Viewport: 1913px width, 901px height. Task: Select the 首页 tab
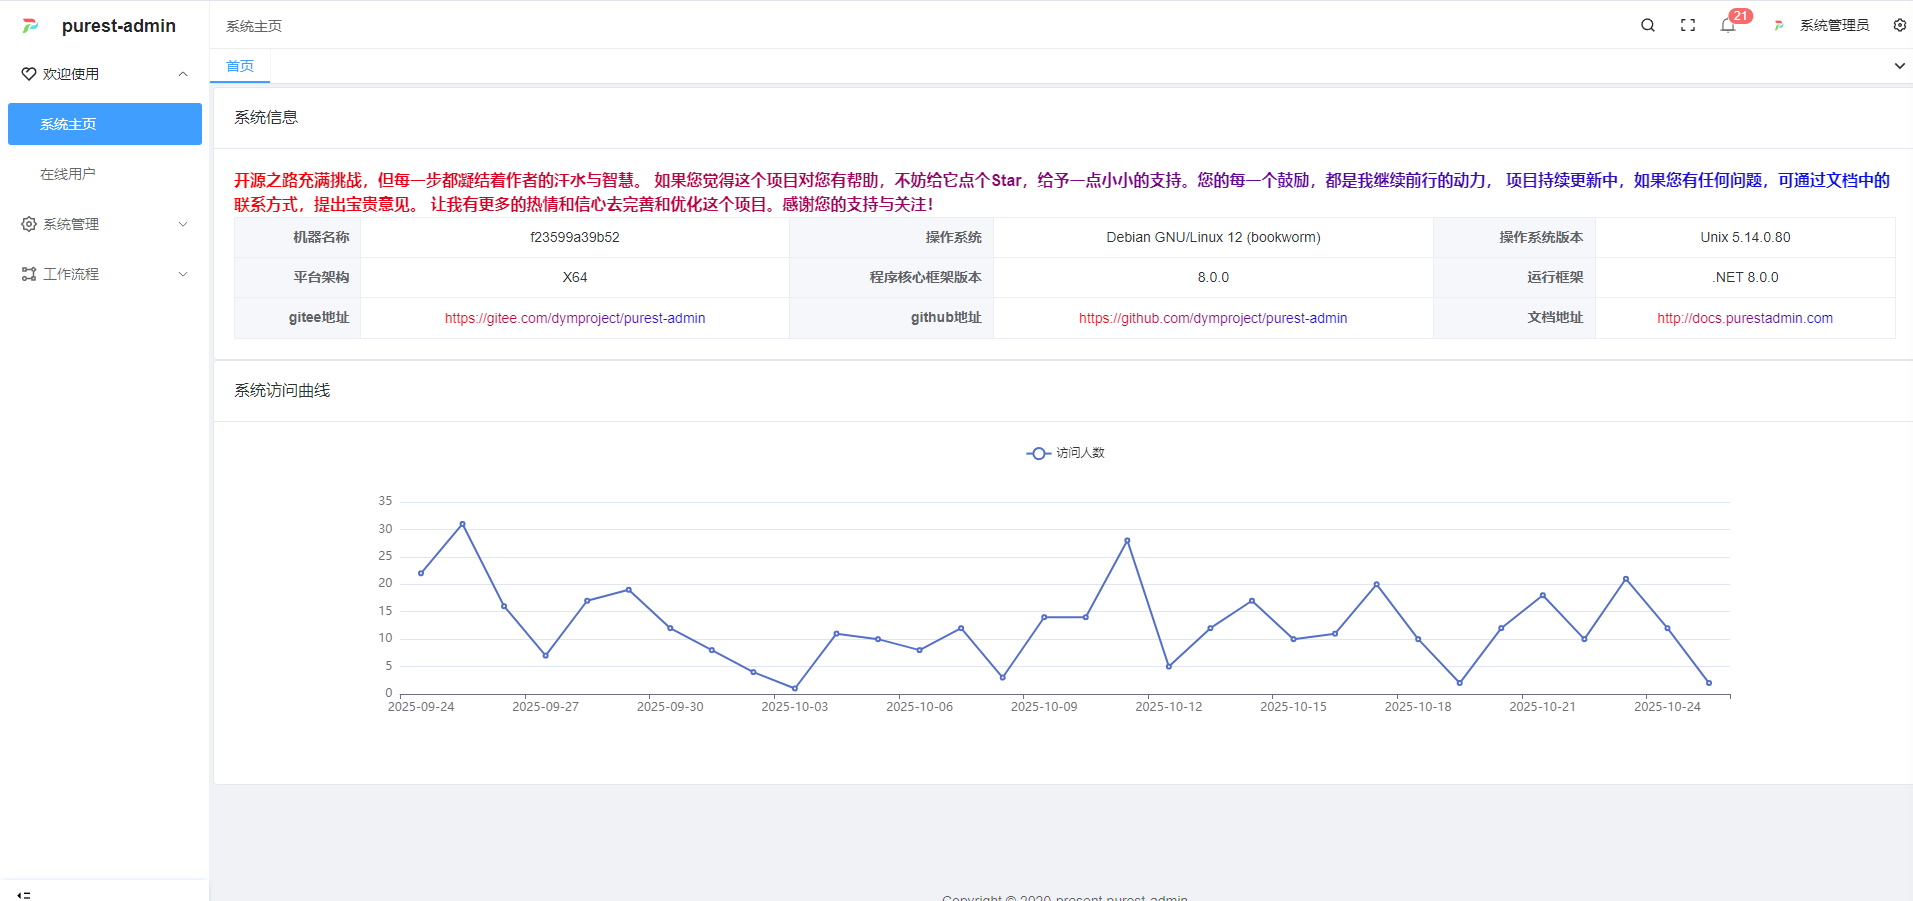(x=240, y=66)
